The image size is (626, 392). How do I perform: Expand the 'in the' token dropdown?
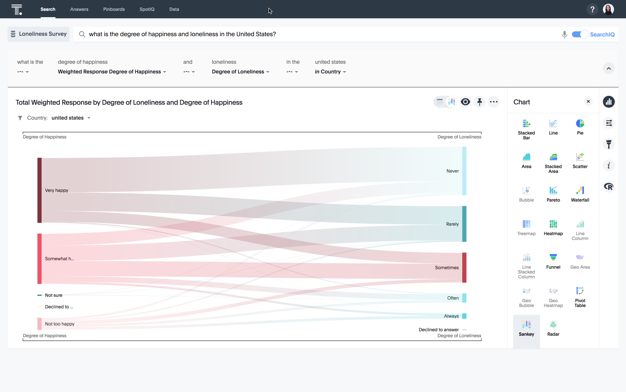pos(292,72)
